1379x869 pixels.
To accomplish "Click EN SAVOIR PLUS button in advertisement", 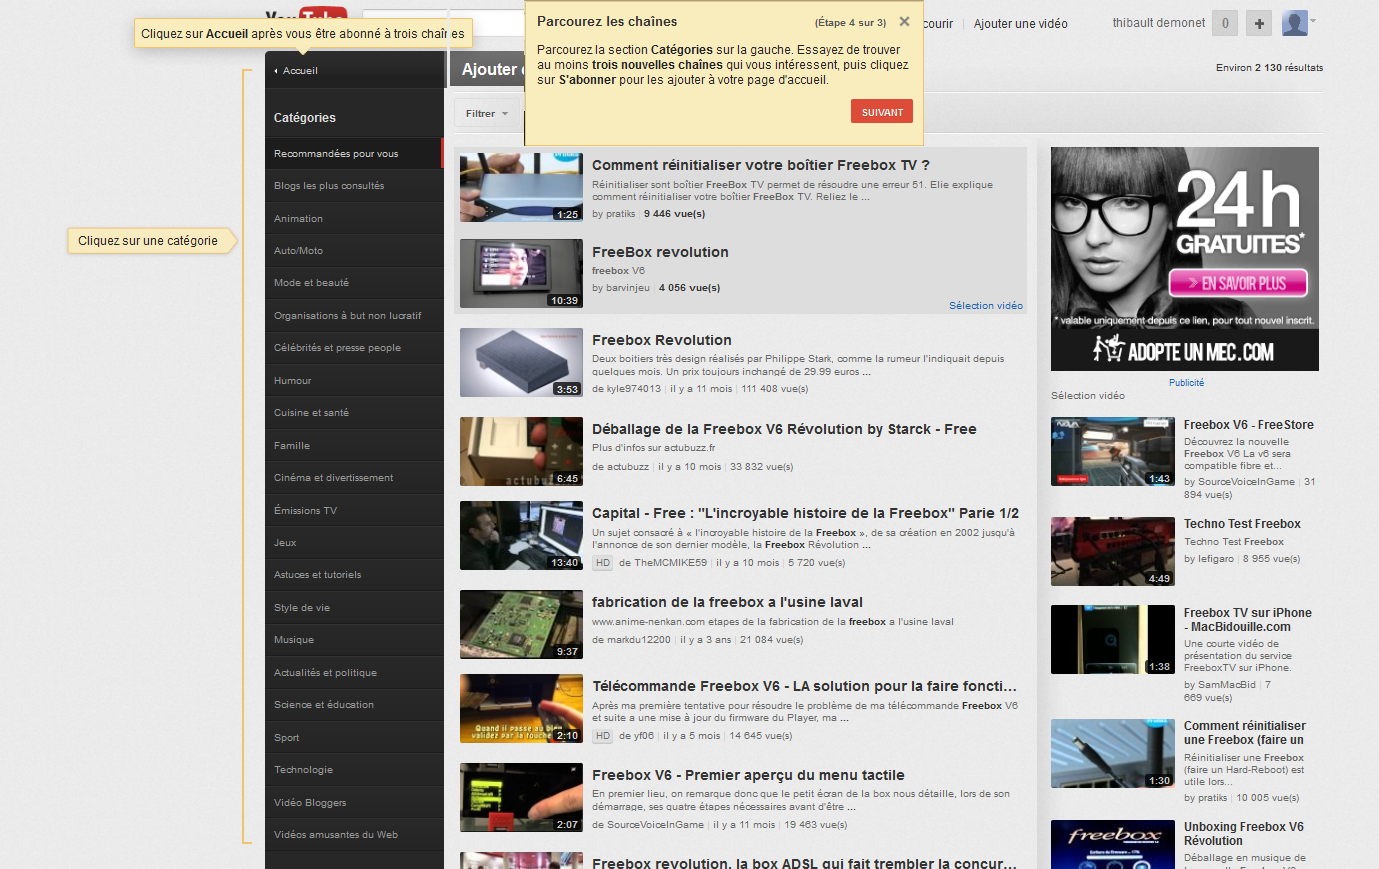I will pyautogui.click(x=1238, y=283).
